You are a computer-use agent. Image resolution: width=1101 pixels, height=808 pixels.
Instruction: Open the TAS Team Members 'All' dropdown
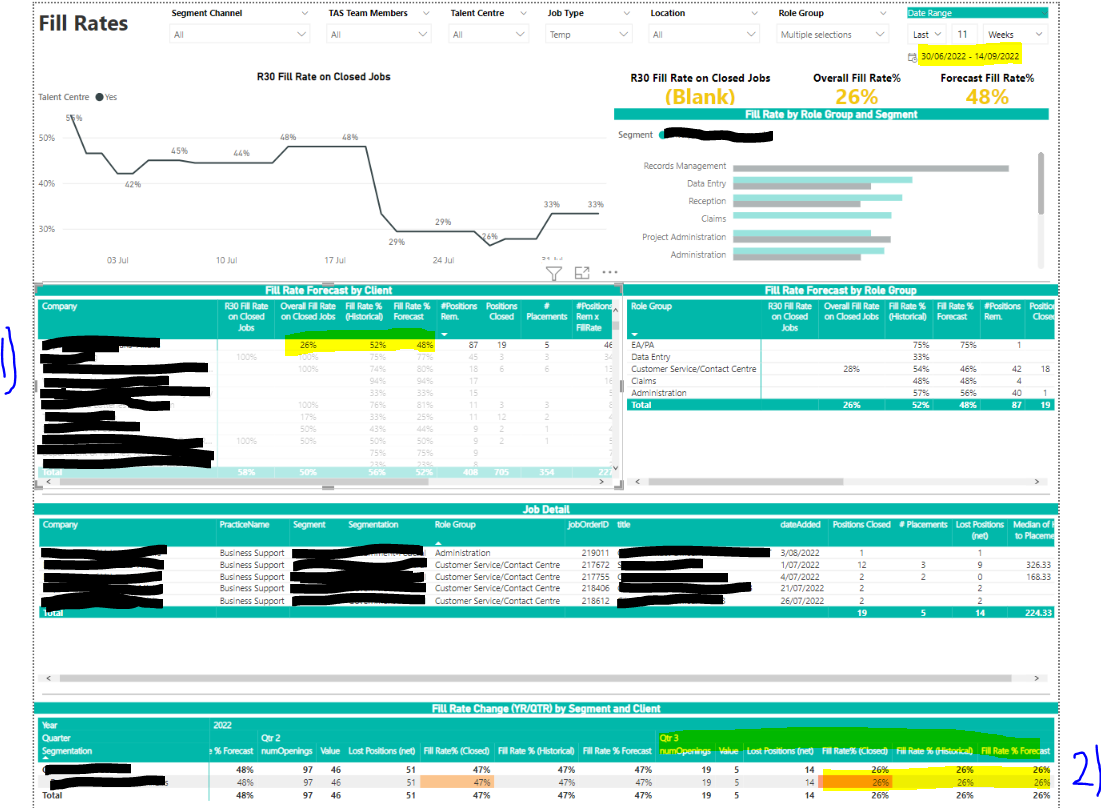(x=378, y=34)
